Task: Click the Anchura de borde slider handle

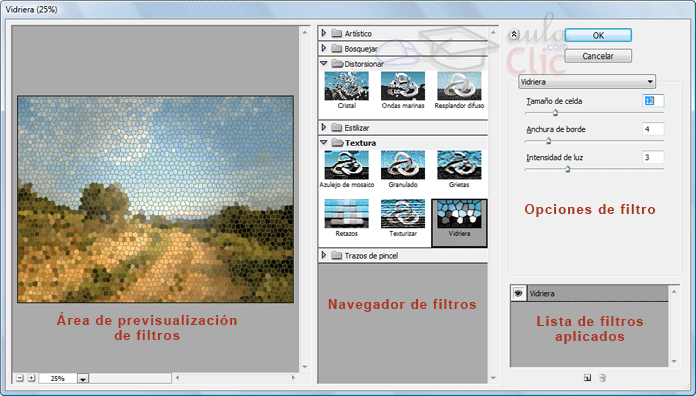Action: pyautogui.click(x=548, y=141)
